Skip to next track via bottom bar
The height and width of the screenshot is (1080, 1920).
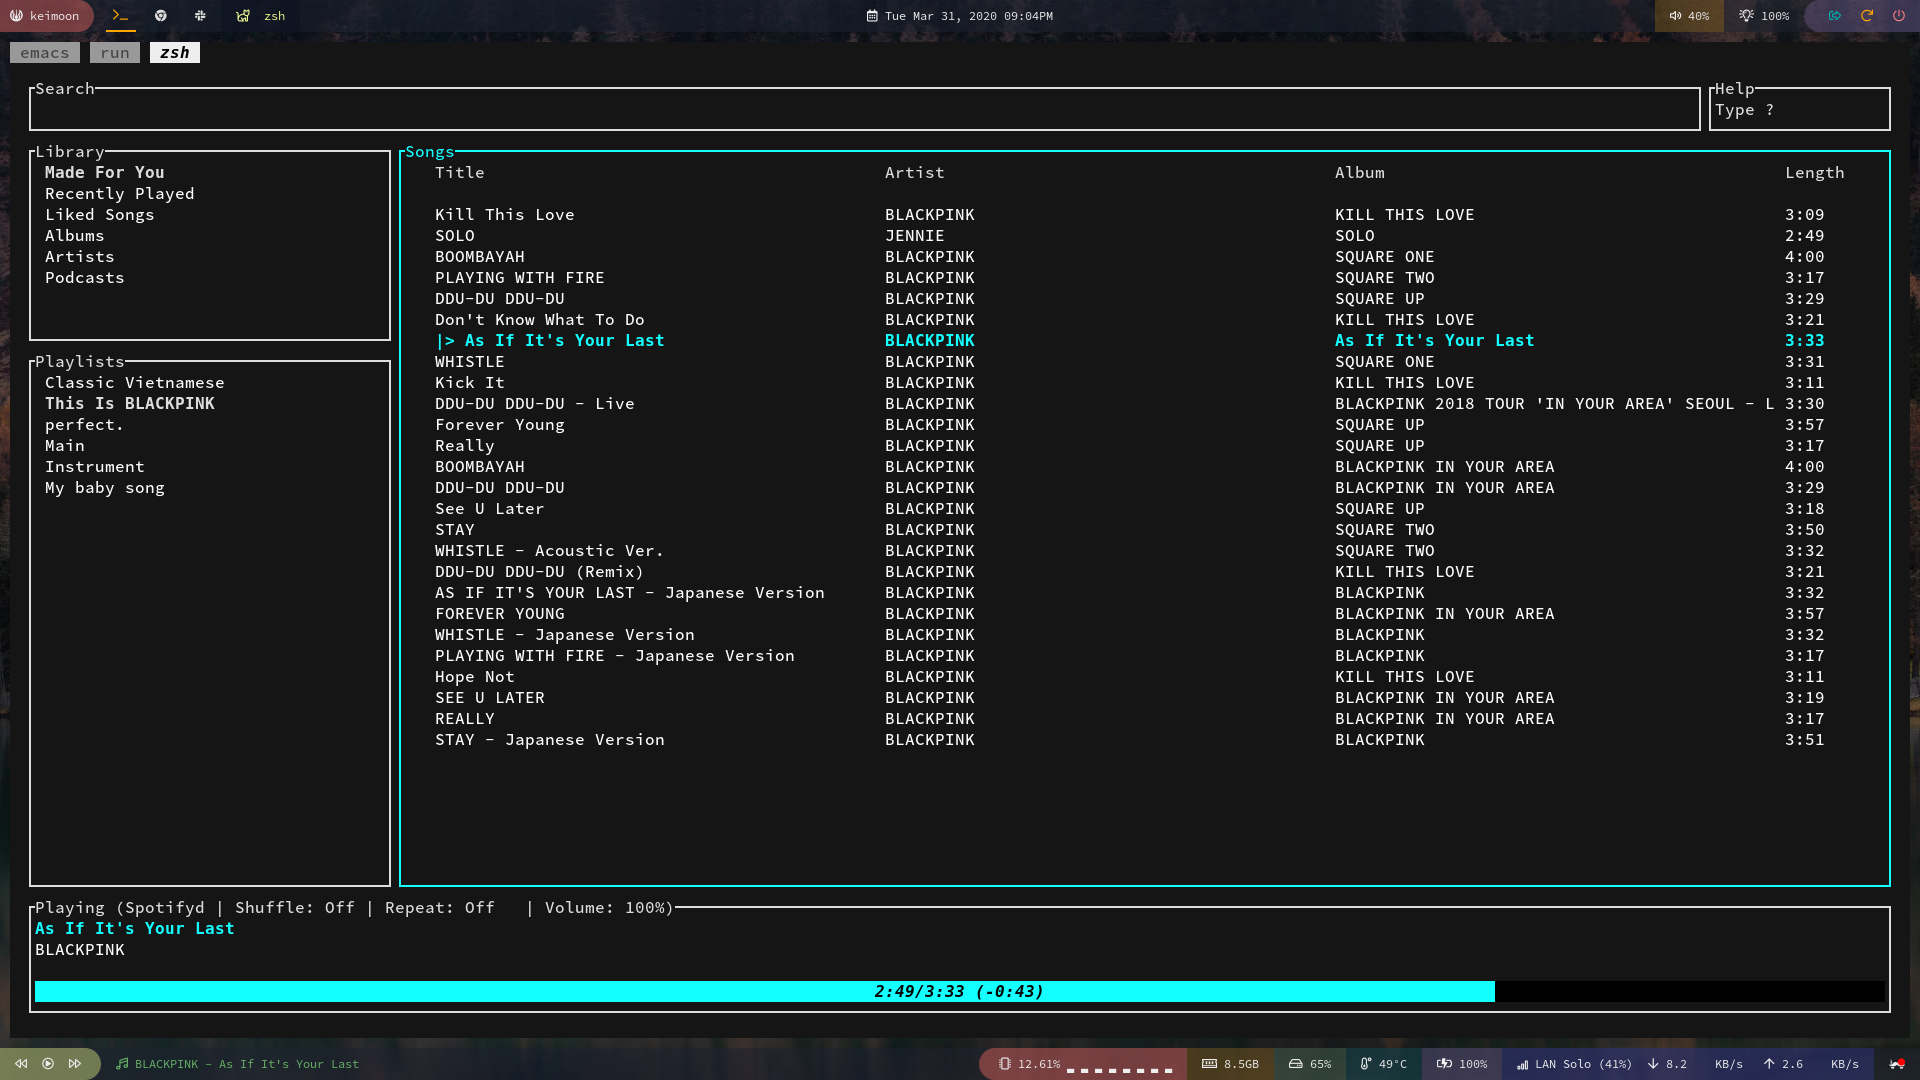pos(75,1064)
